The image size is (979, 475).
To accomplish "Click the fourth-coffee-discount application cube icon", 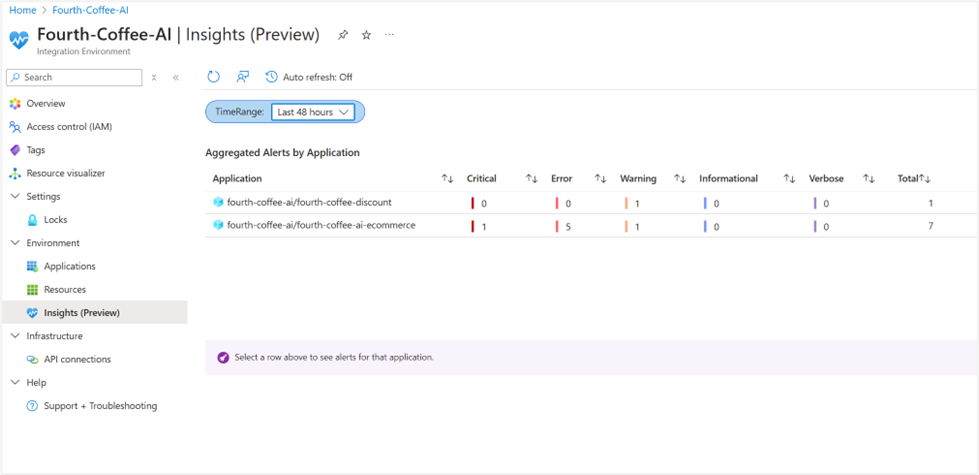I will pyautogui.click(x=218, y=202).
